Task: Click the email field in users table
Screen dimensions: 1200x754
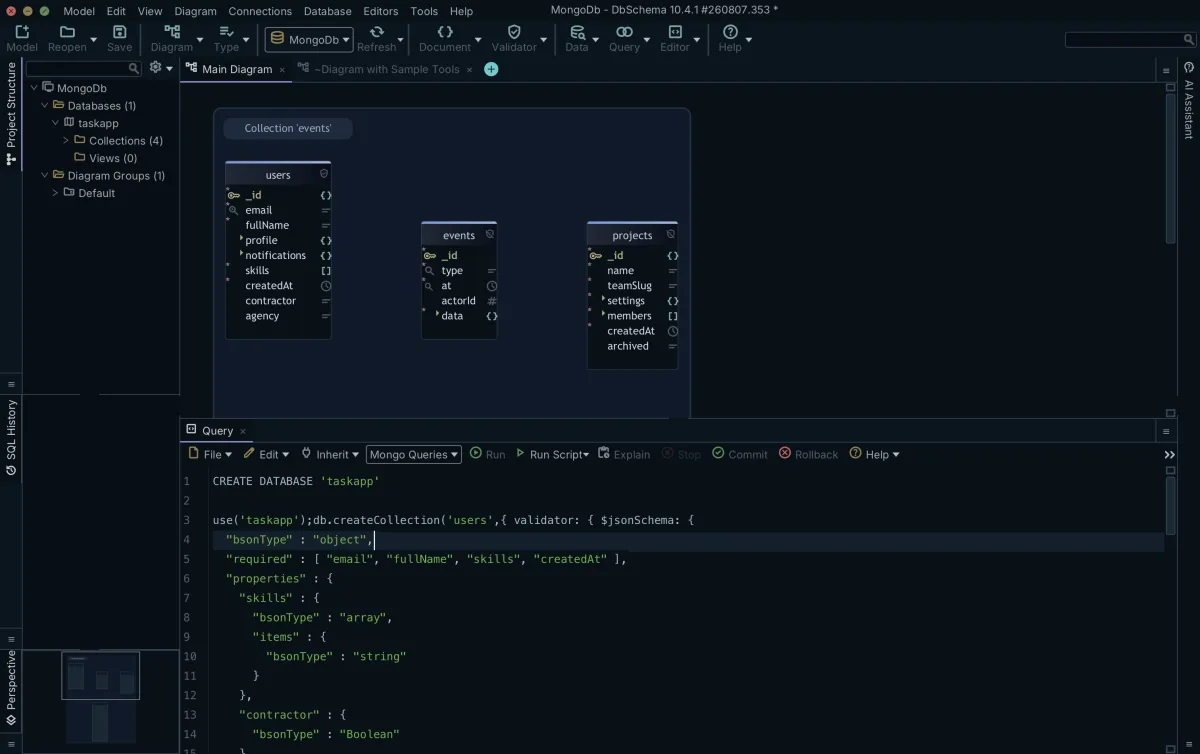Action: [x=259, y=210]
